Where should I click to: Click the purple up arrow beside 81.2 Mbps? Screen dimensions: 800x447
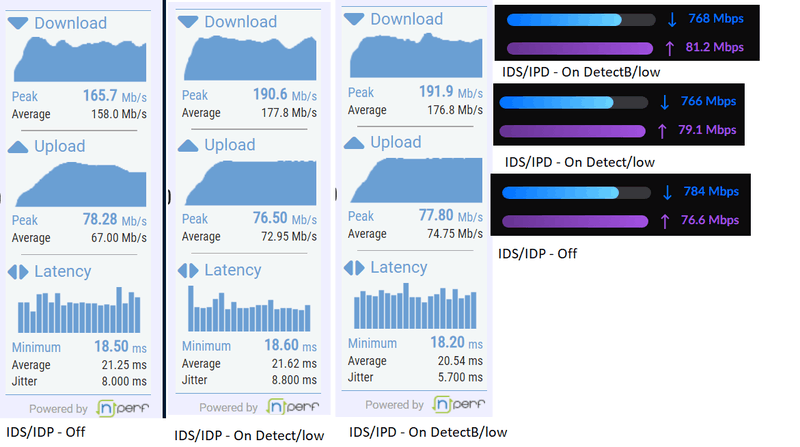[x=670, y=48]
